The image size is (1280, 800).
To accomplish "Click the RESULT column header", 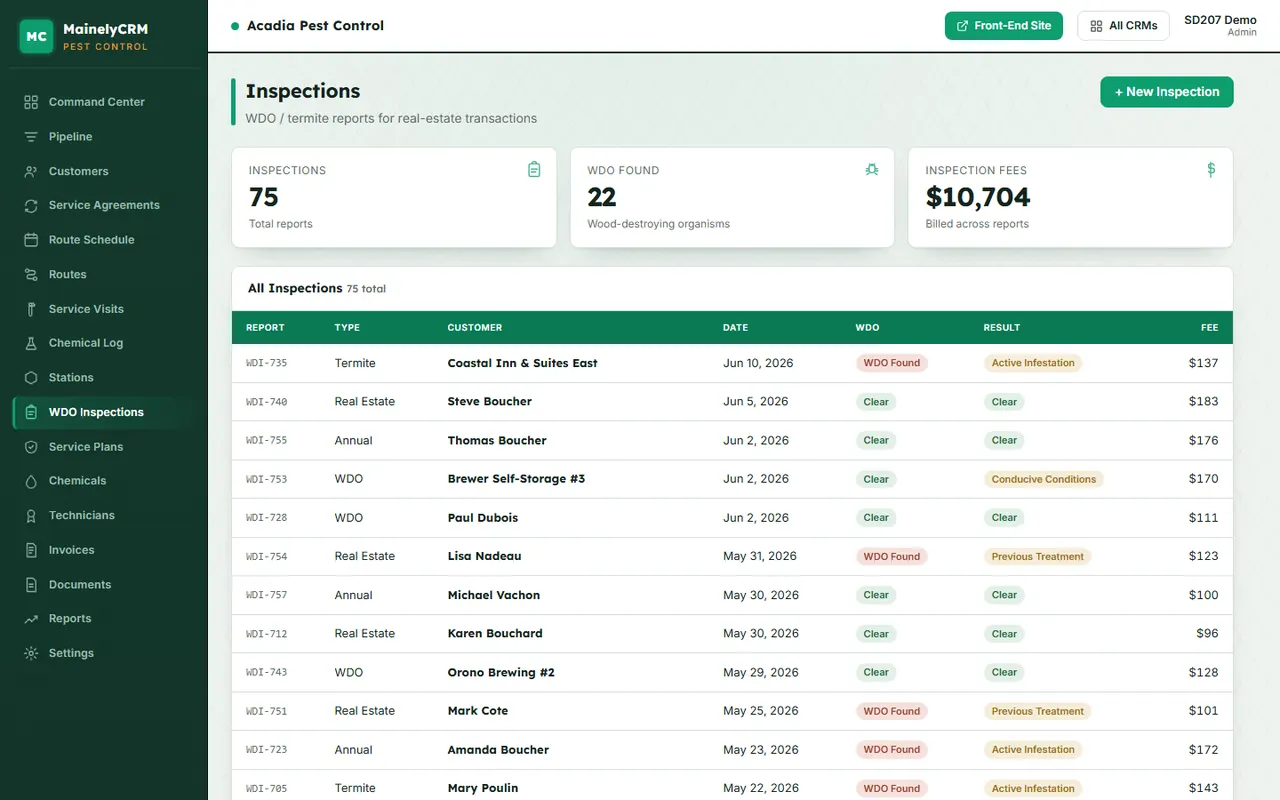I will [1001, 328].
